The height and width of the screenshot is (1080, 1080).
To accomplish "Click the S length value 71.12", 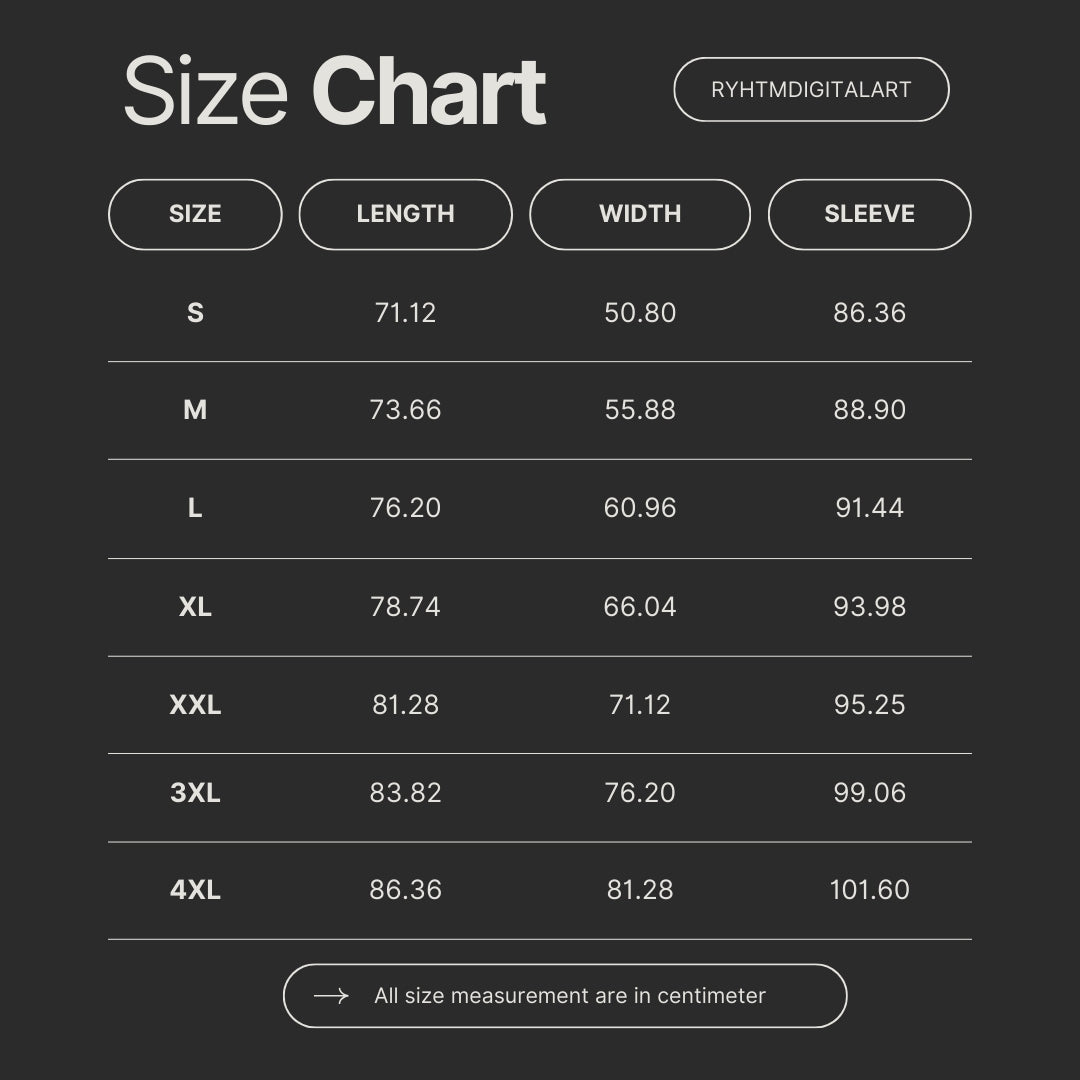I will coord(405,313).
